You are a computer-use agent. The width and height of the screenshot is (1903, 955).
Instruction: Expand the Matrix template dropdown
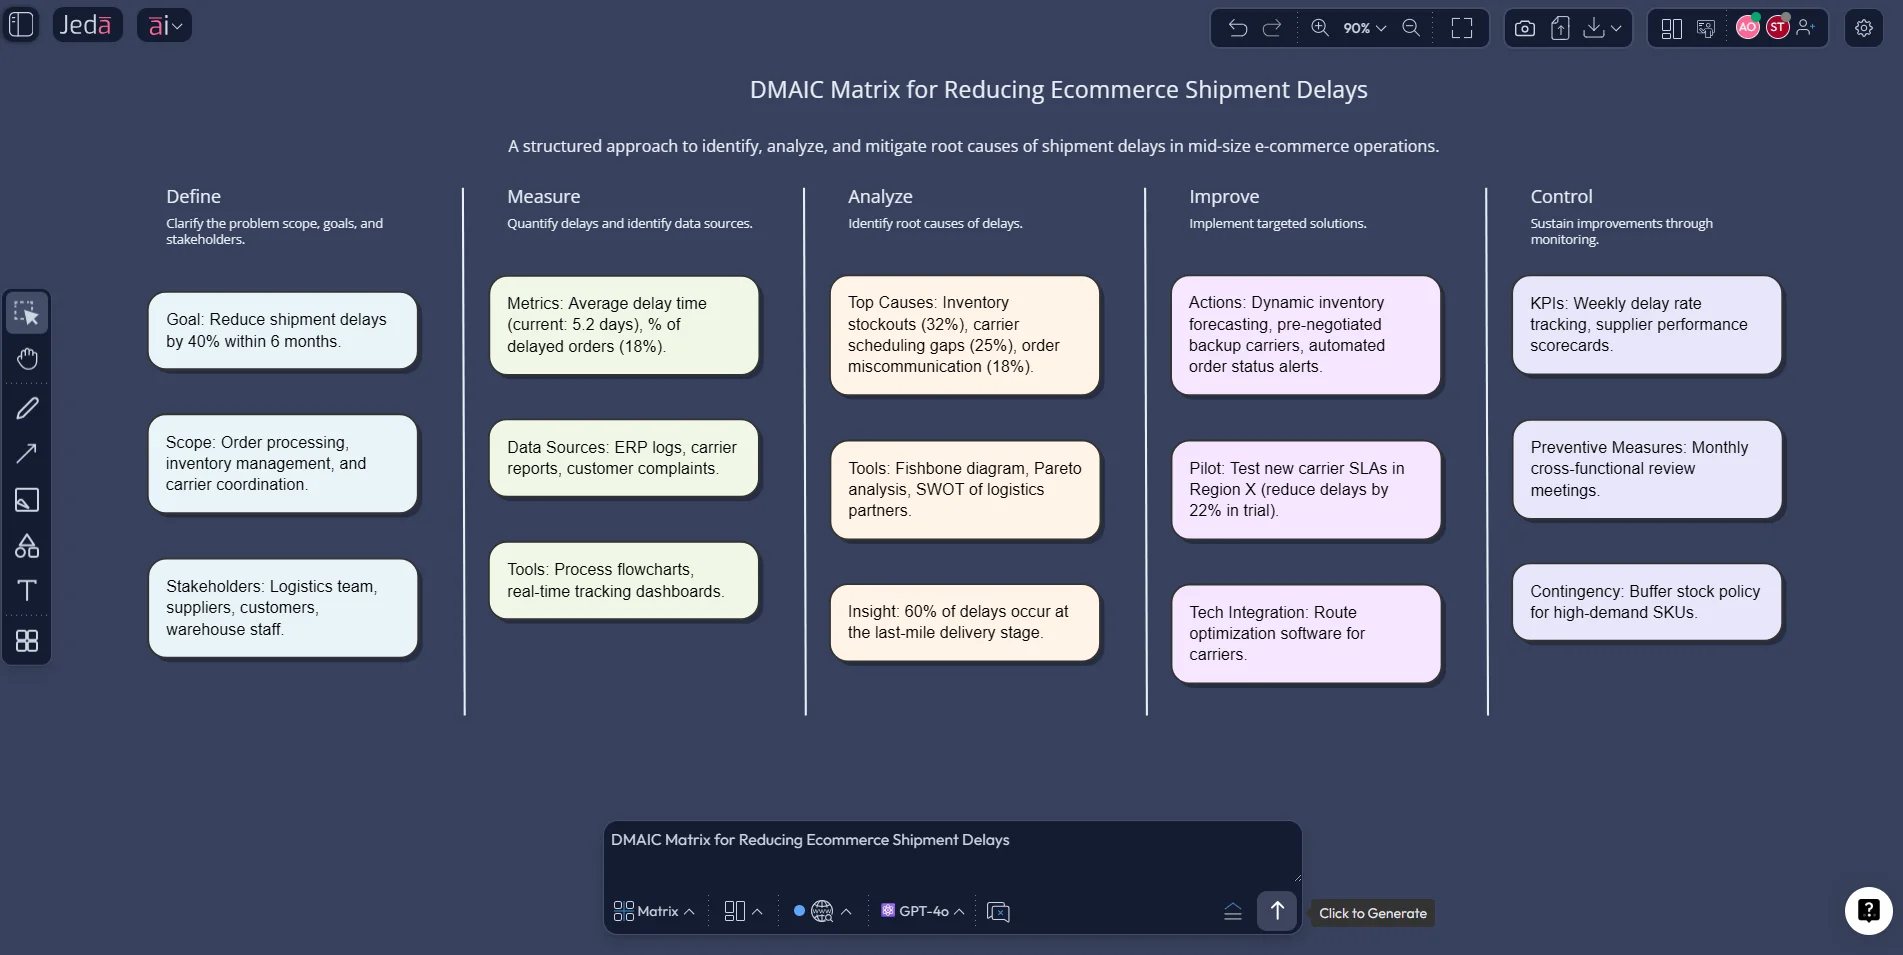[654, 911]
